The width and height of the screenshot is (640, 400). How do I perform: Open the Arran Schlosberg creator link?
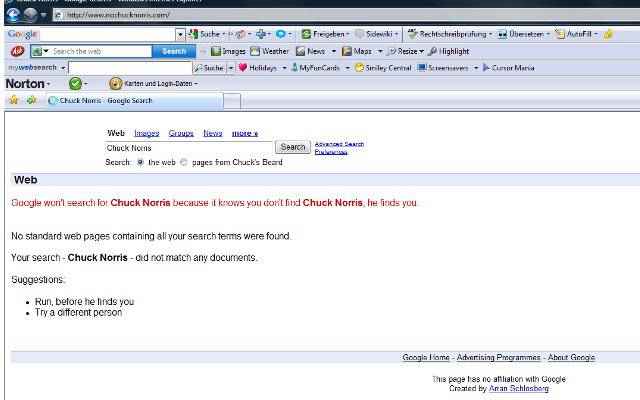click(x=518, y=389)
